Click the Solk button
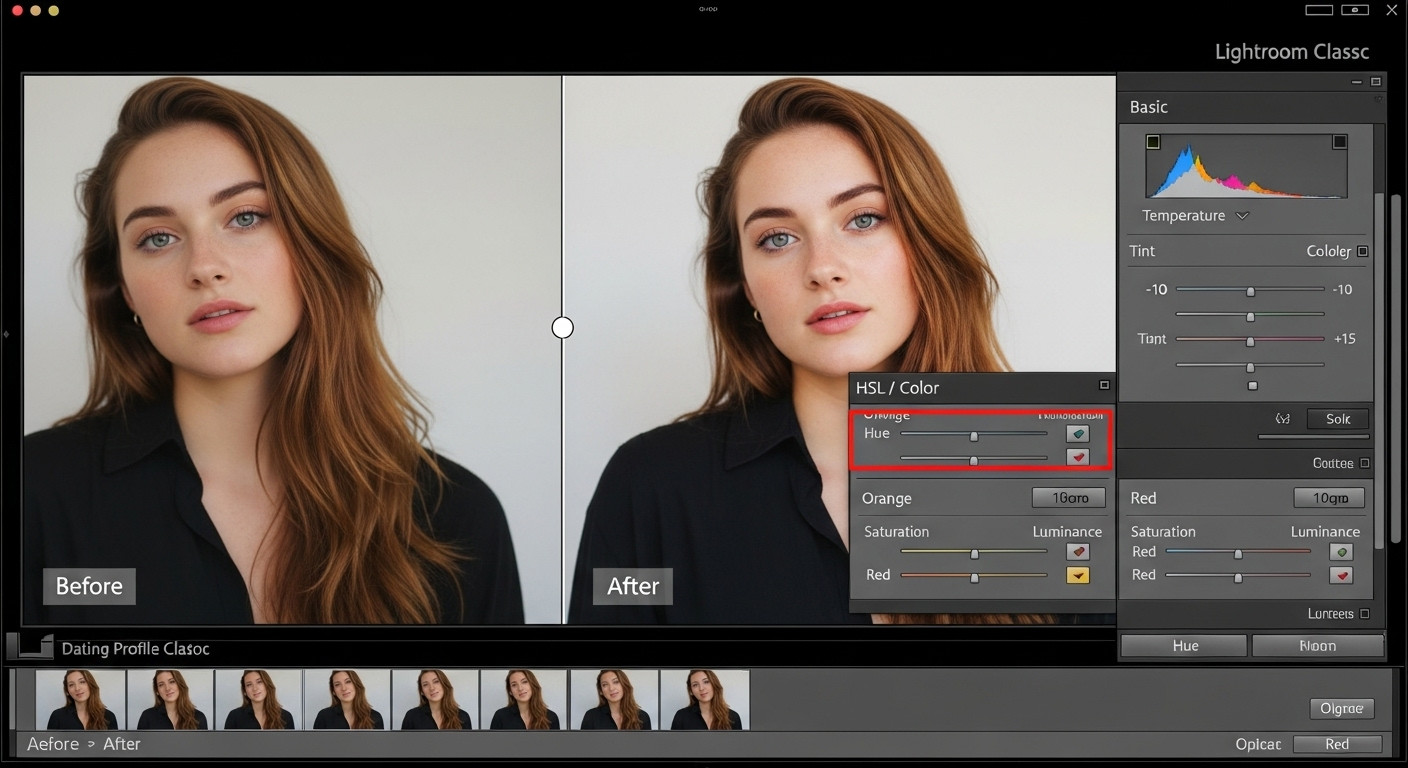The image size is (1408, 768). [1337, 419]
